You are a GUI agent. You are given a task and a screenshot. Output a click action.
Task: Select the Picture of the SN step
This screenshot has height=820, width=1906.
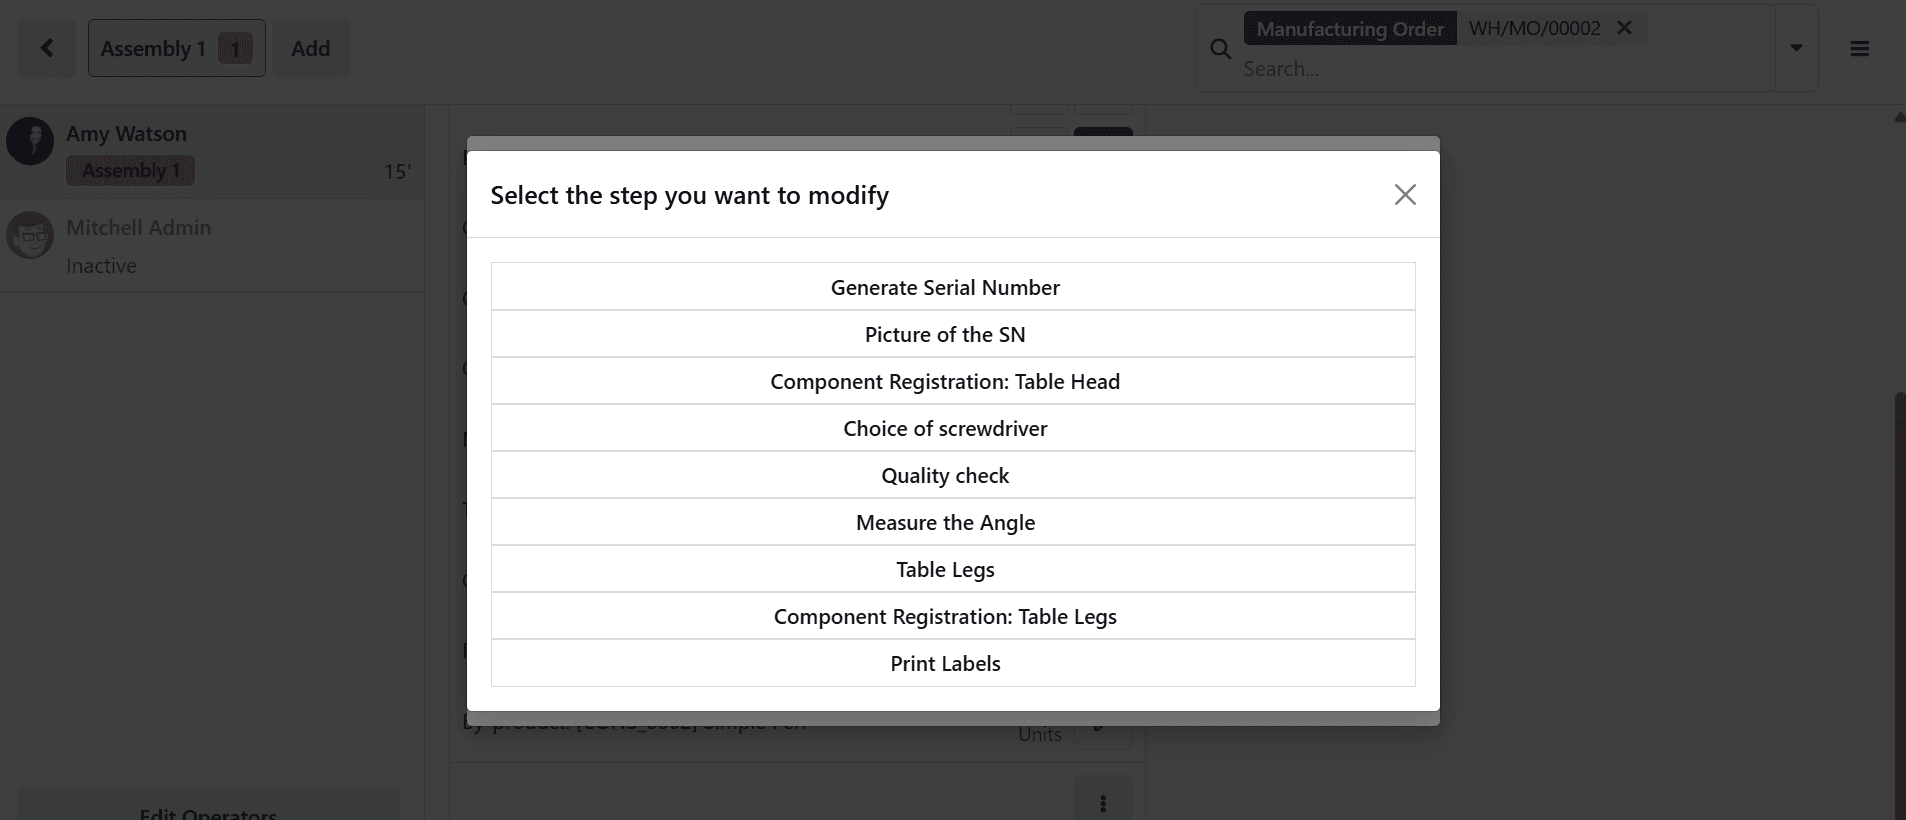pos(945,334)
